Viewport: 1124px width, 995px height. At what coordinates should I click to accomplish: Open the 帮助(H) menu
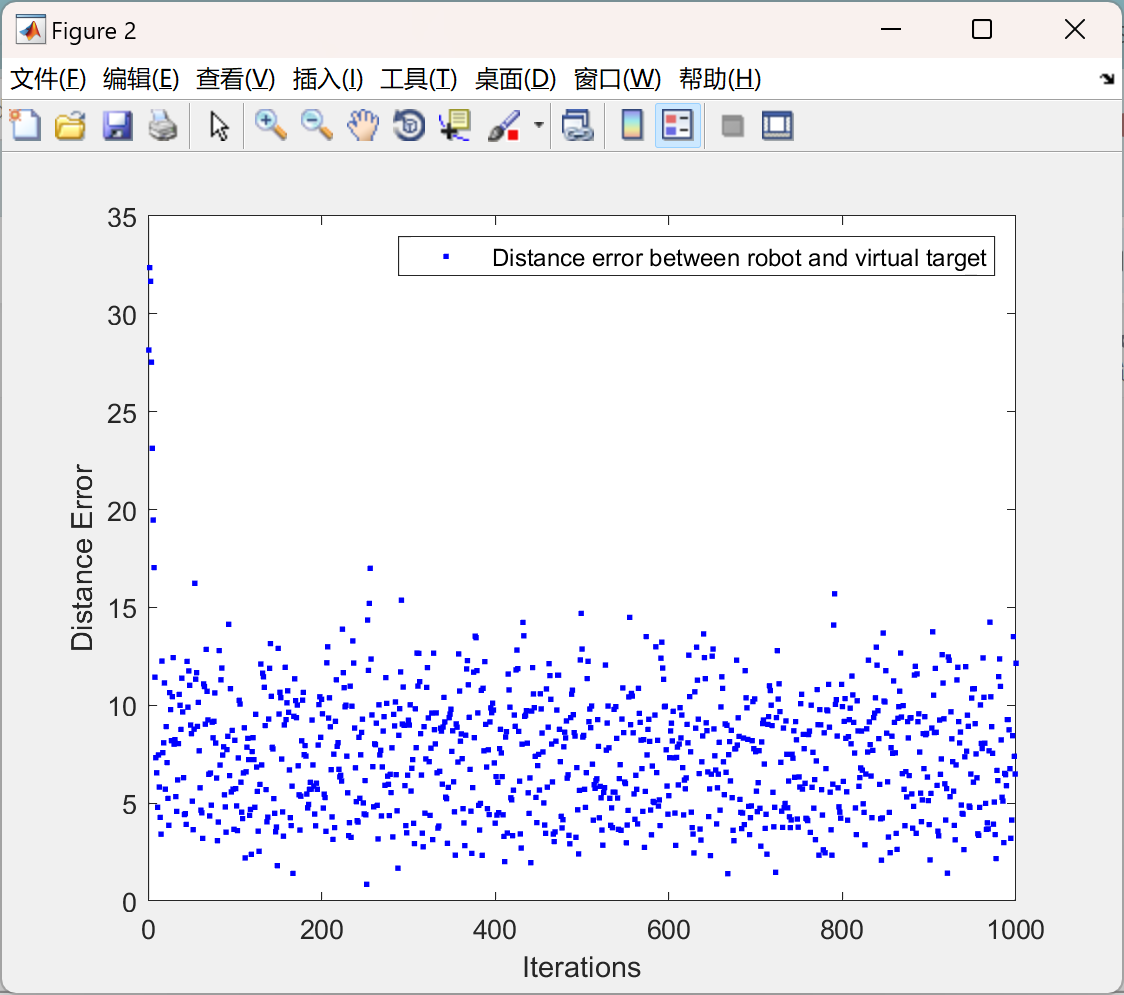[720, 79]
